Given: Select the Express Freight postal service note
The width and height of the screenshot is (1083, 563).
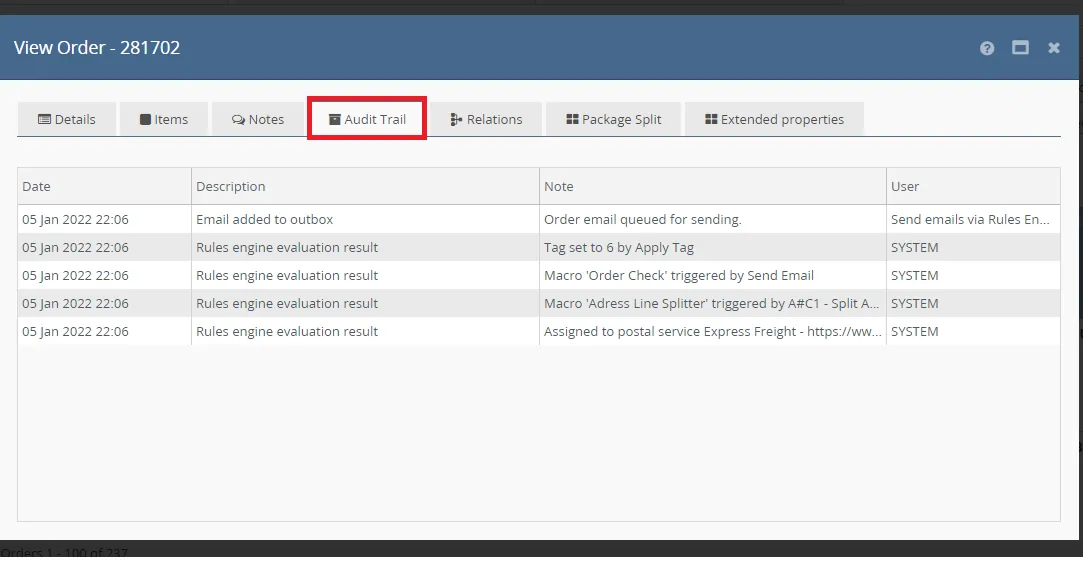Looking at the screenshot, I should coord(713,332).
